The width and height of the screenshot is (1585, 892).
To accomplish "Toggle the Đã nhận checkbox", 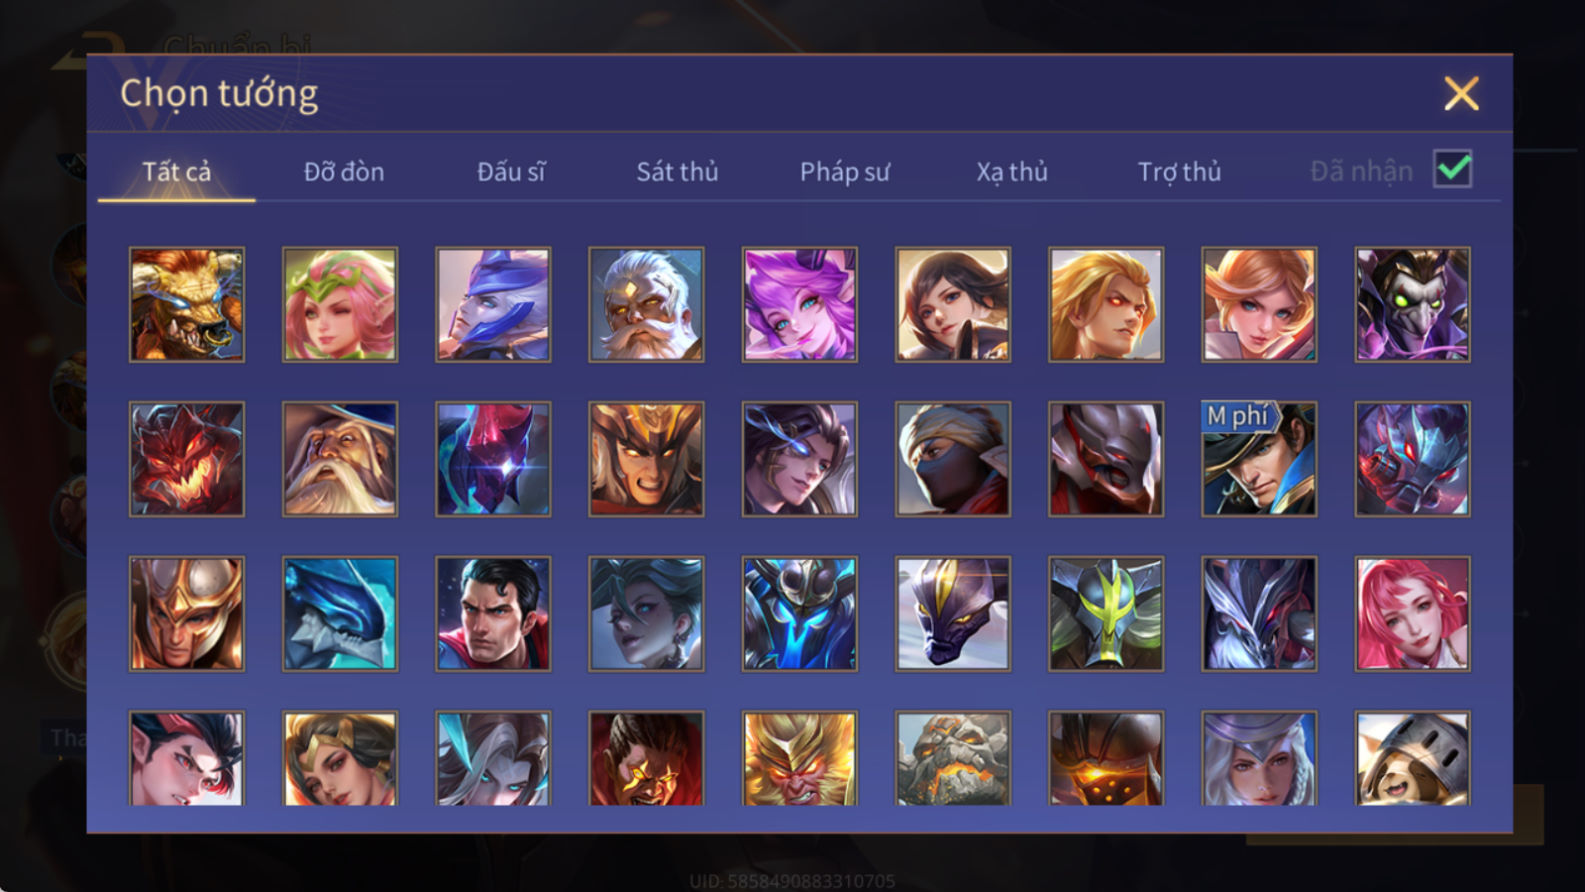I will (x=1452, y=169).
